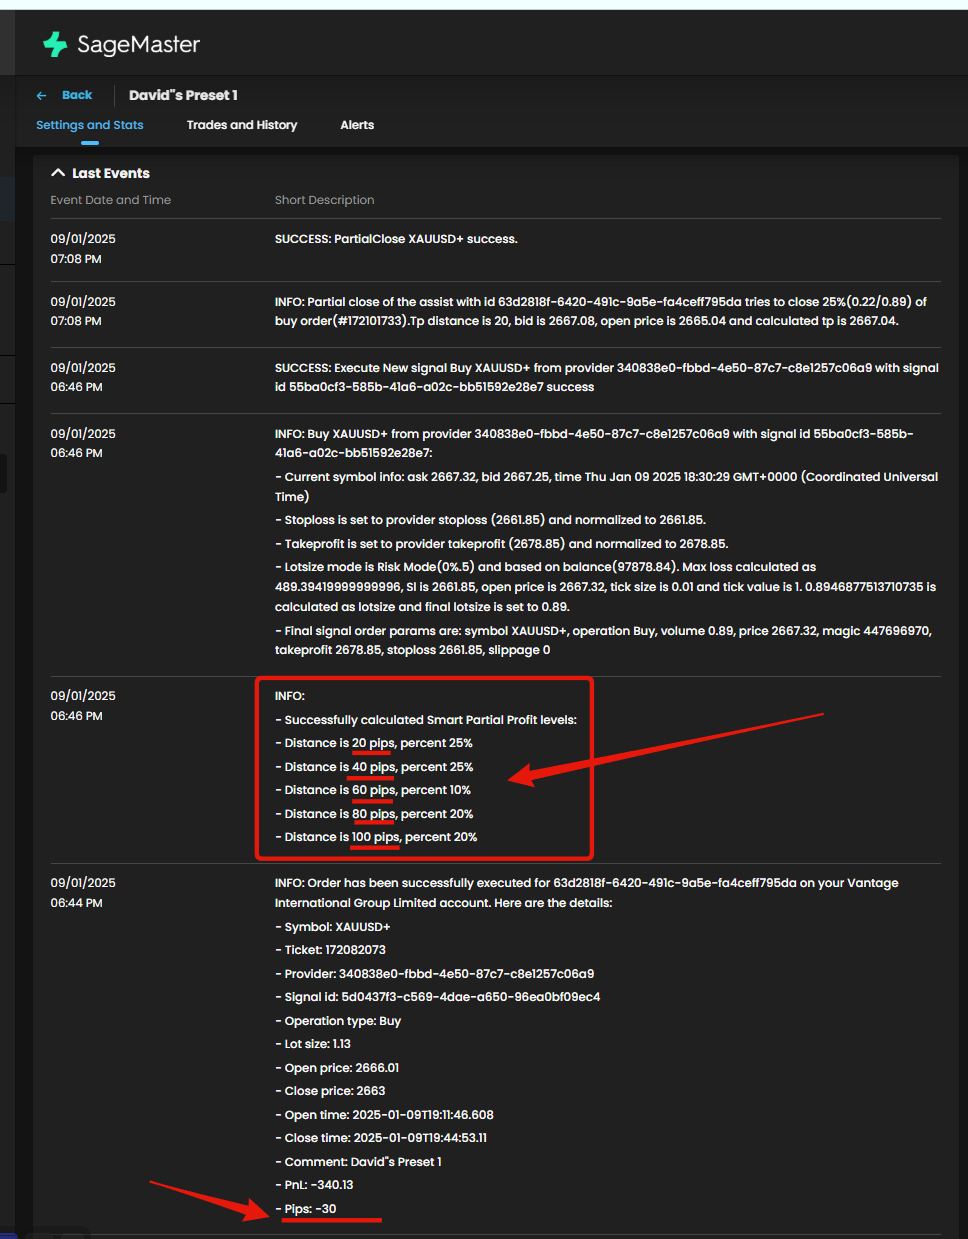Click the 07:08 PM Partial close INFO description
The height and width of the screenshot is (1239, 968).
(601, 311)
